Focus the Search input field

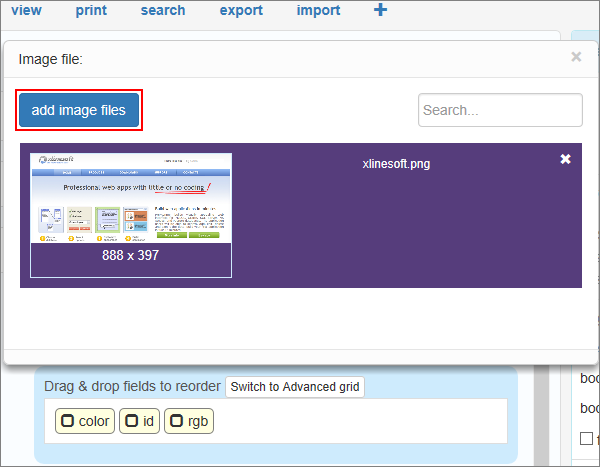pyautogui.click(x=500, y=110)
